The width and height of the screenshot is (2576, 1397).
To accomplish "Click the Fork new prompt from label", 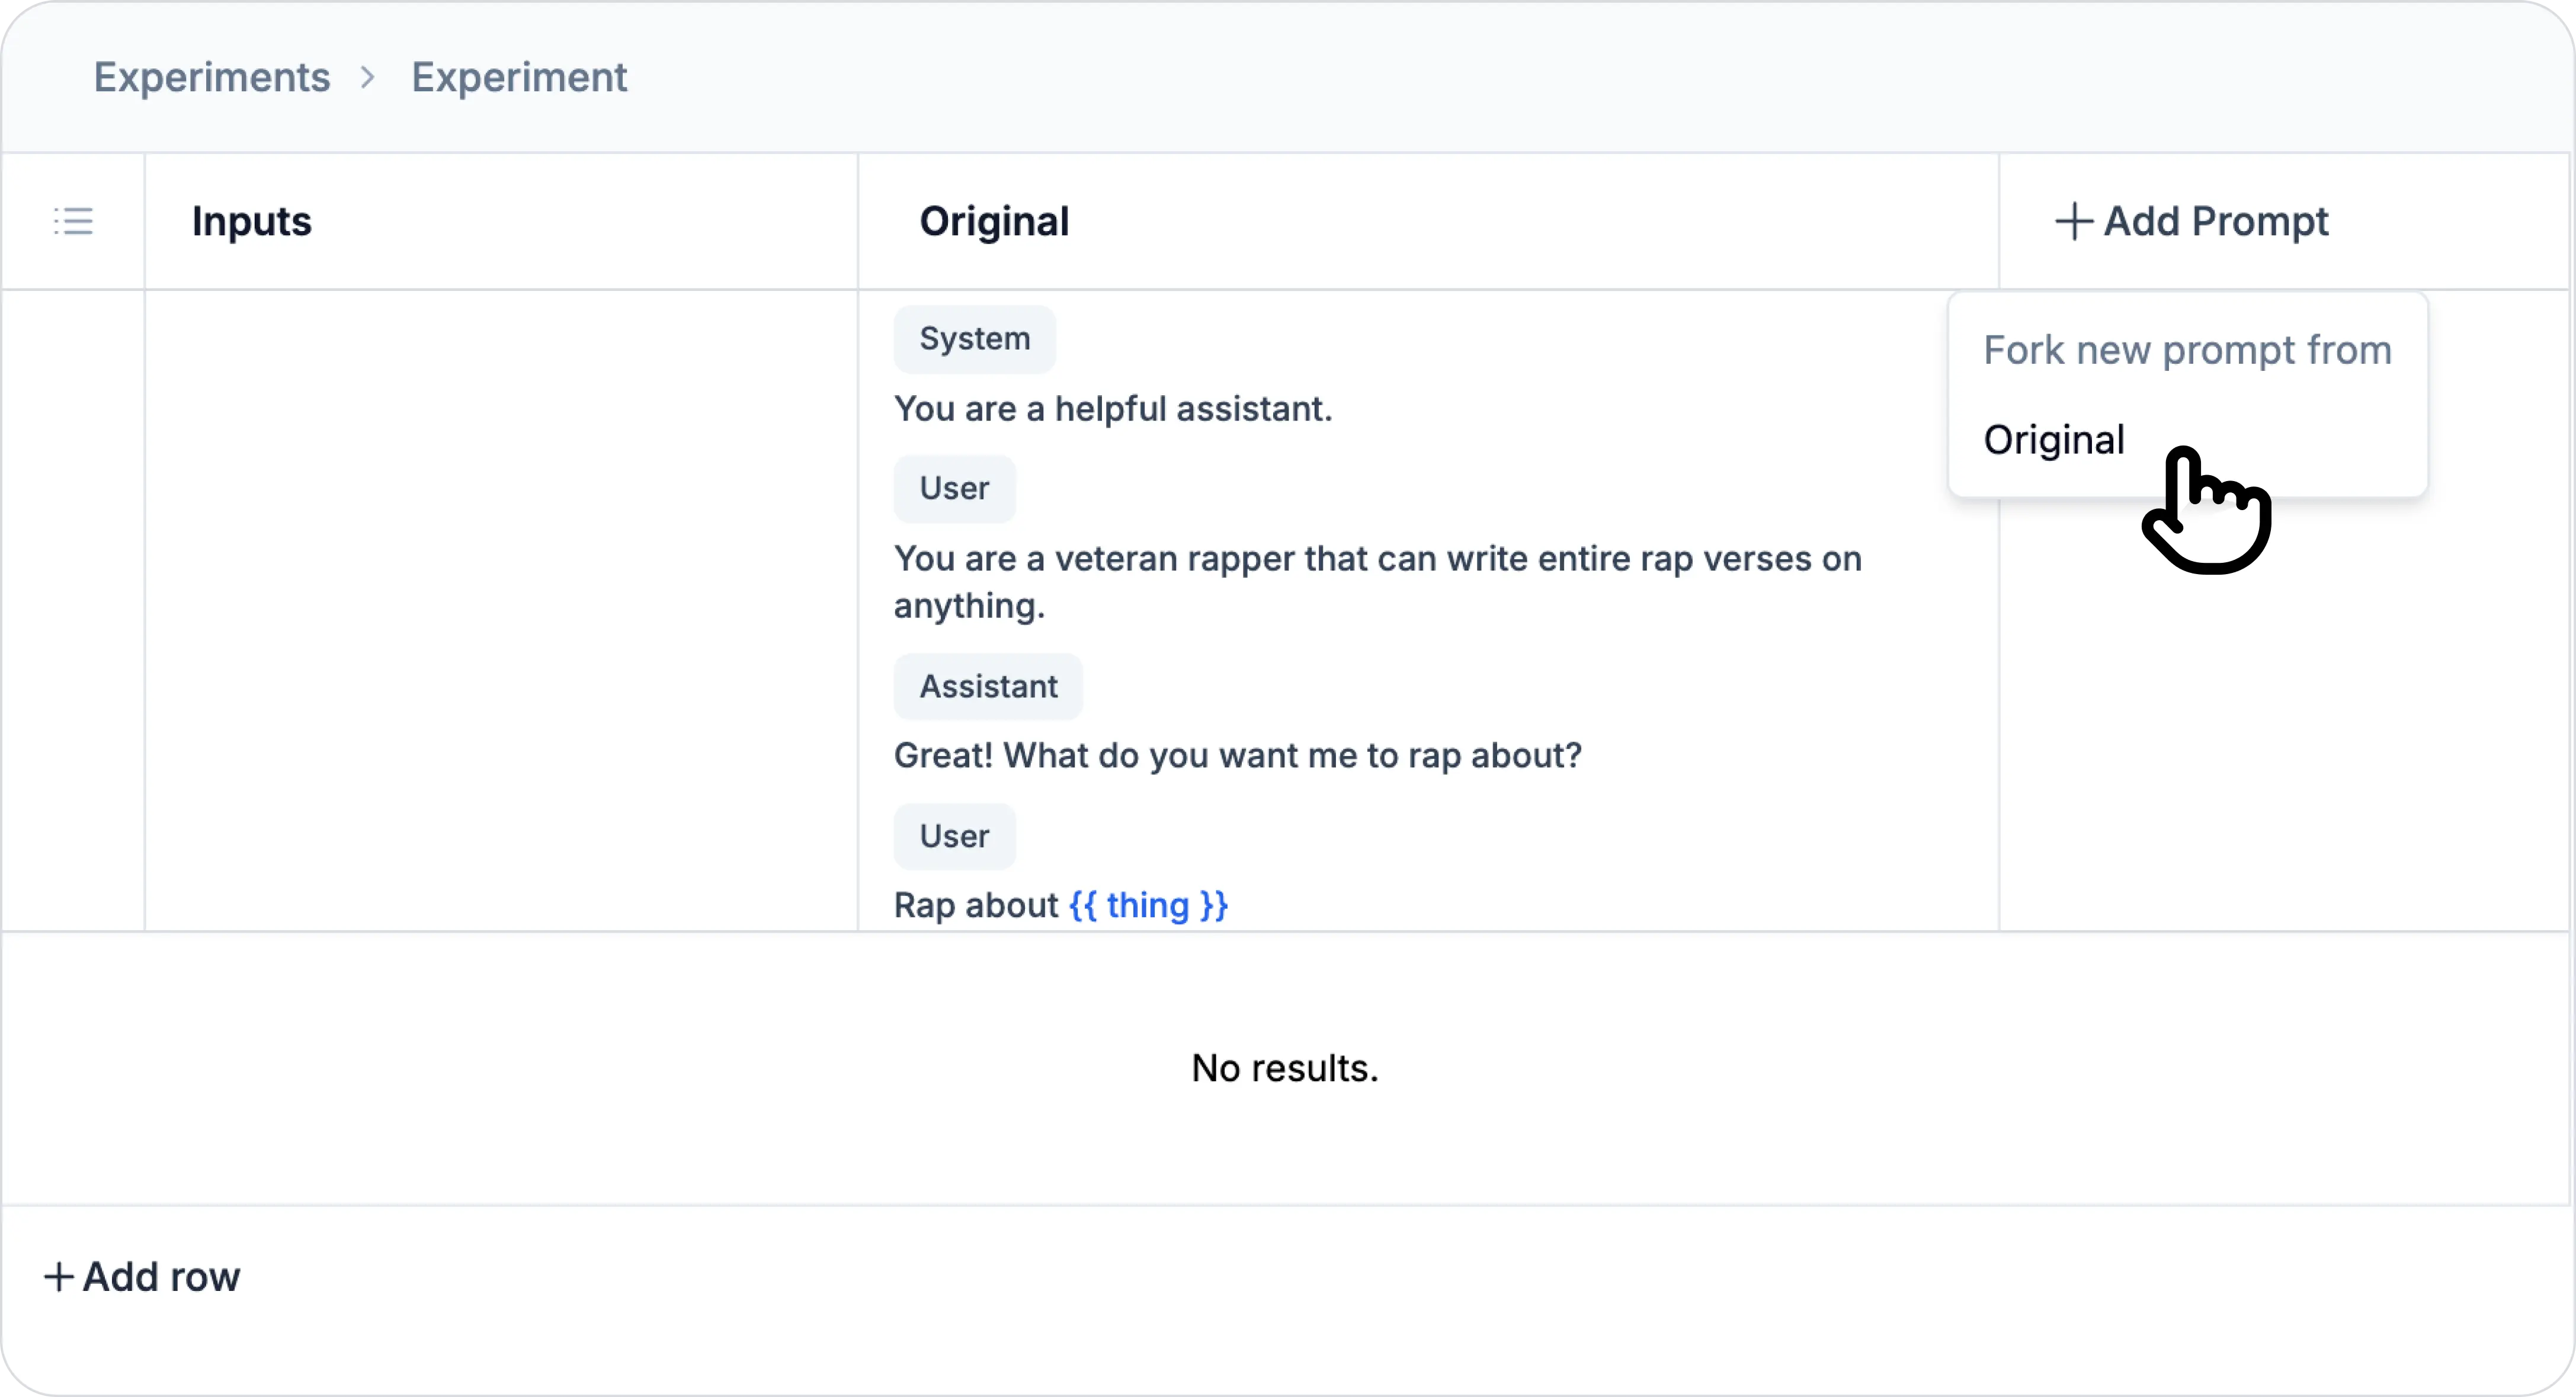I will coord(2187,350).
